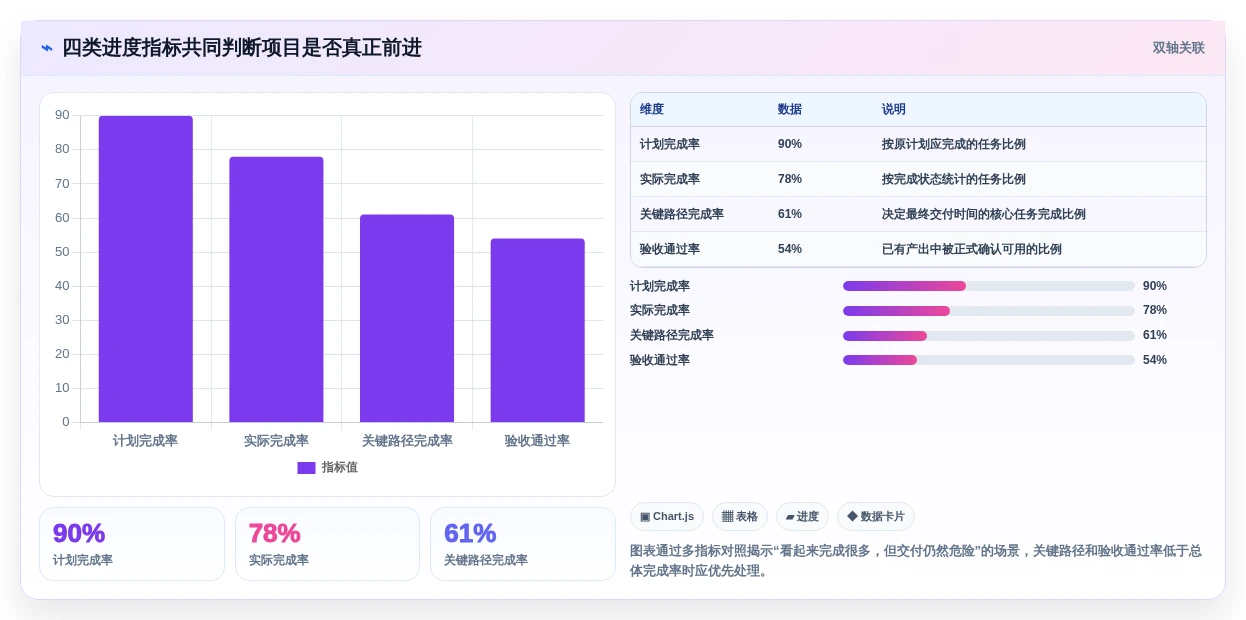Click the 90 y-axis tick label
The width and height of the screenshot is (1246, 620).
coord(63,115)
